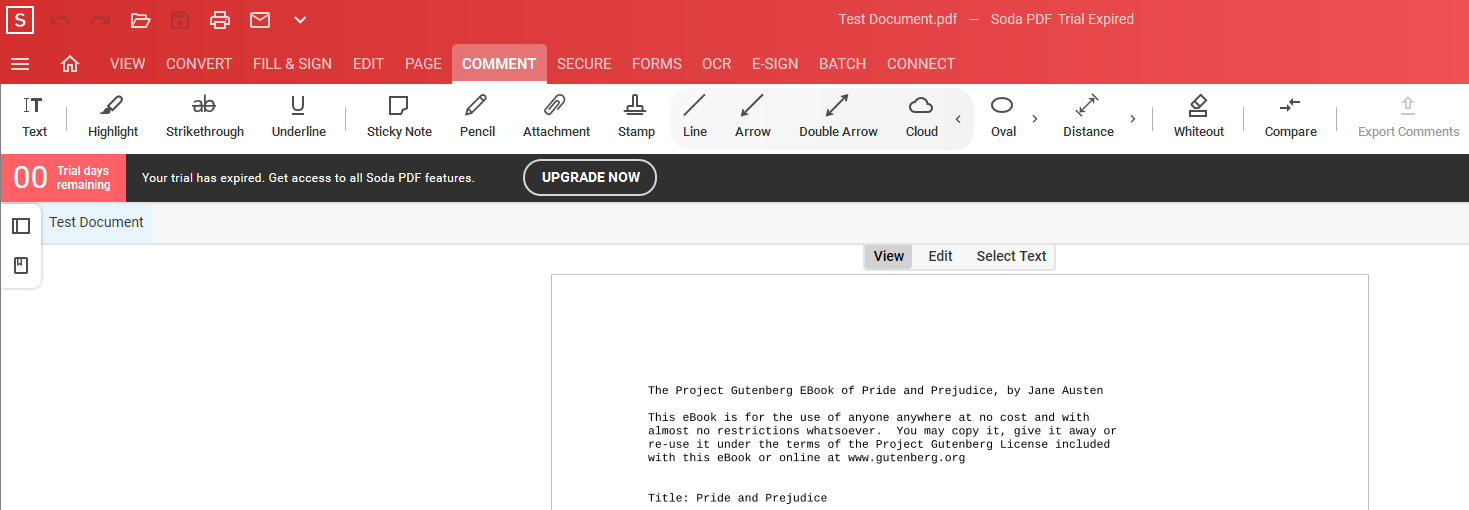Open the FORMS ribbon tab
This screenshot has width=1469, height=510.
coord(657,64)
